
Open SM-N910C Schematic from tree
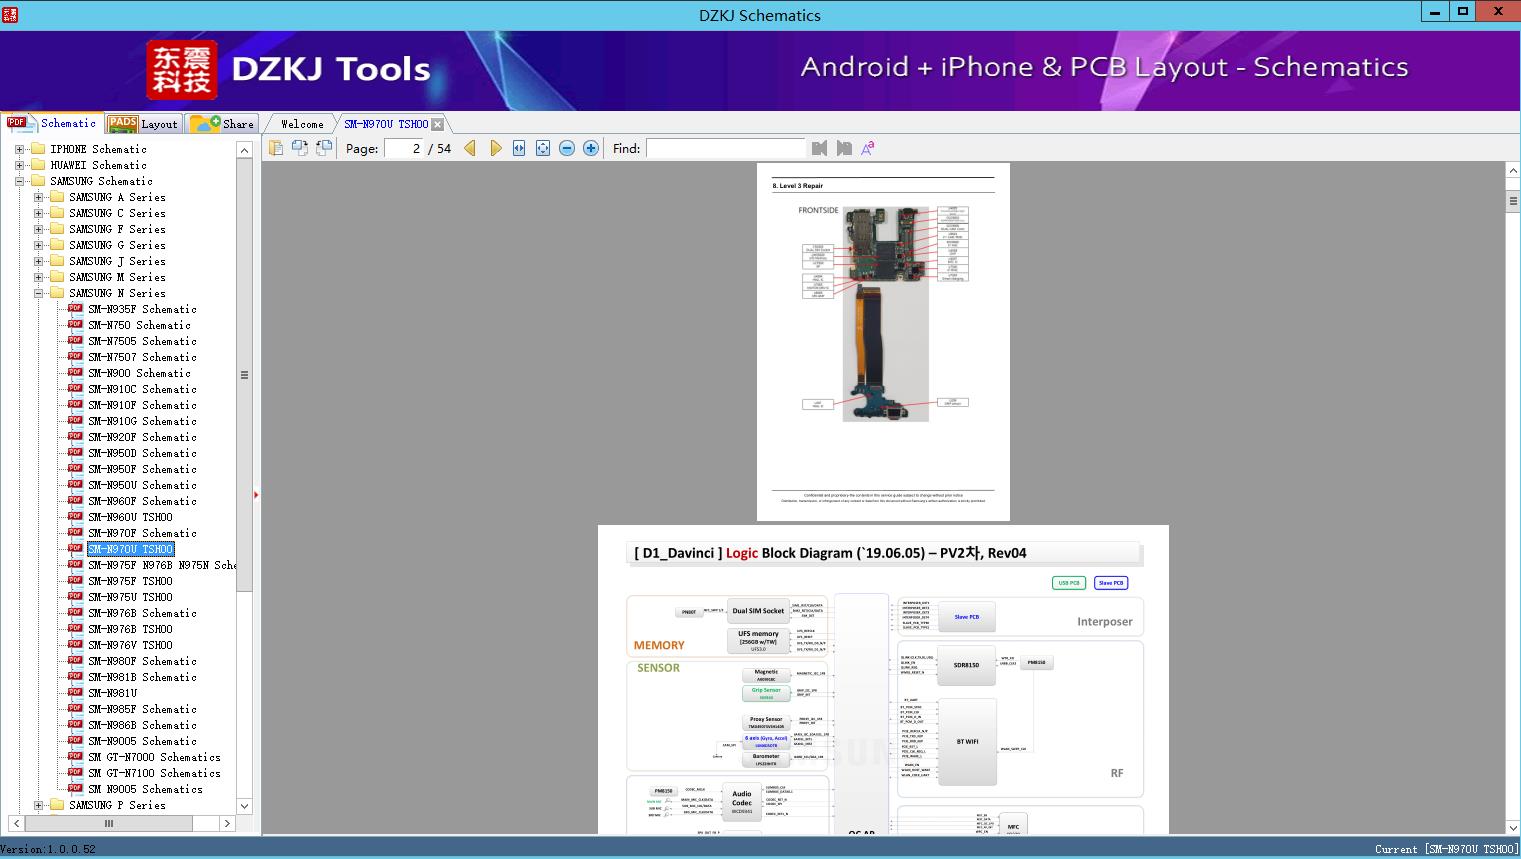142,389
